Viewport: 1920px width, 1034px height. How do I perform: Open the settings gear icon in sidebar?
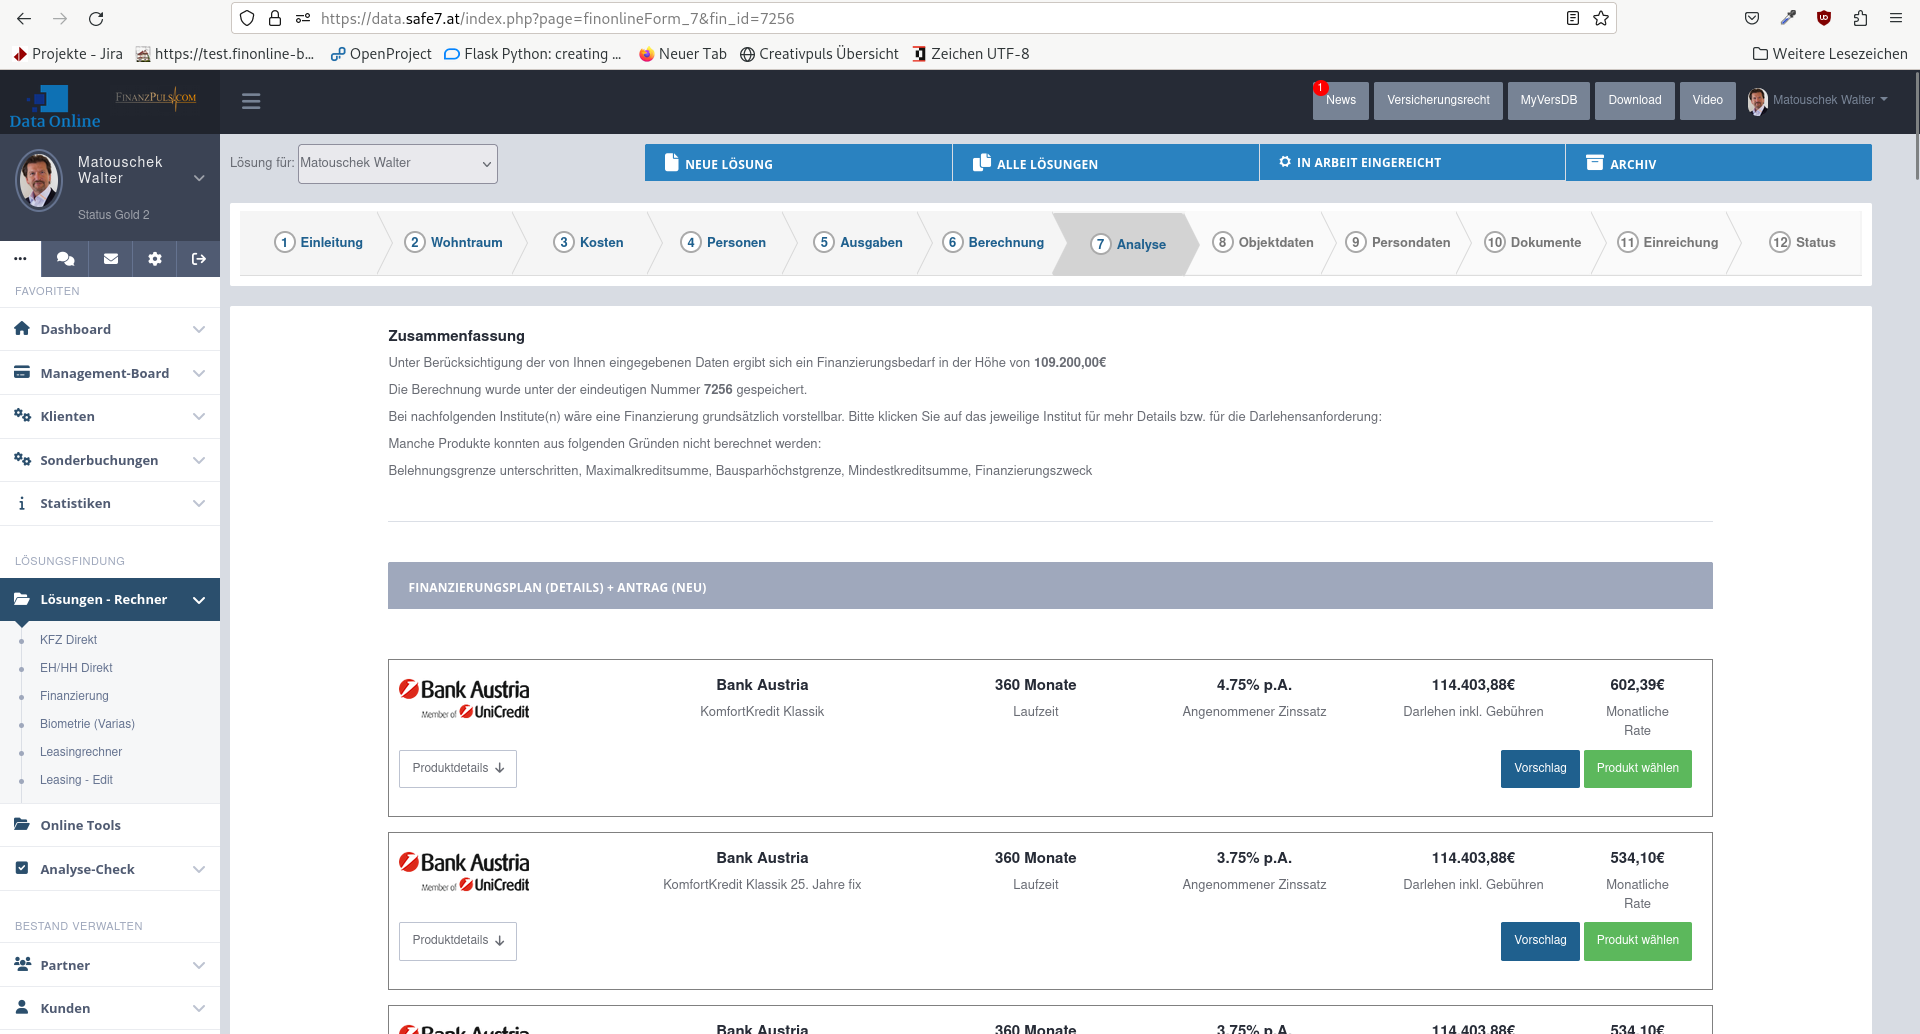tap(155, 259)
